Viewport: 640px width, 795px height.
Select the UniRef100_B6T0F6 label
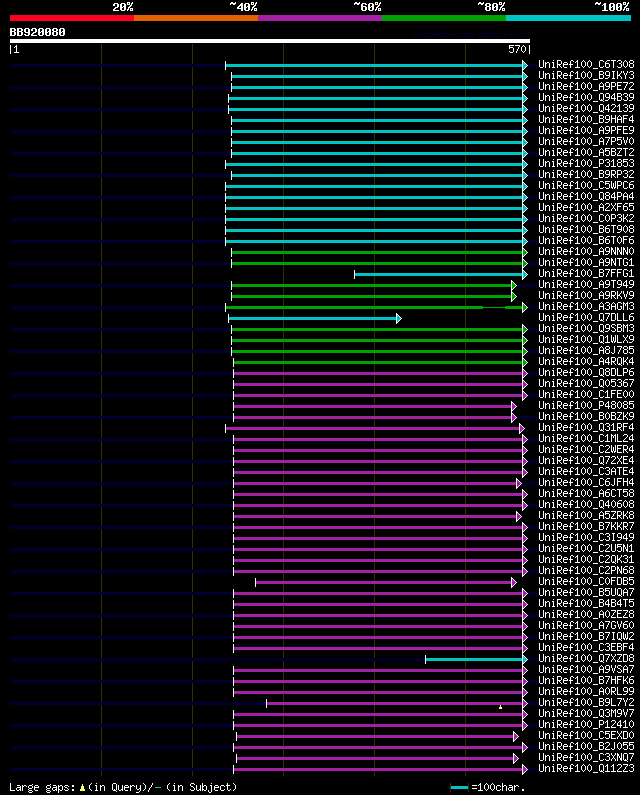586,240
